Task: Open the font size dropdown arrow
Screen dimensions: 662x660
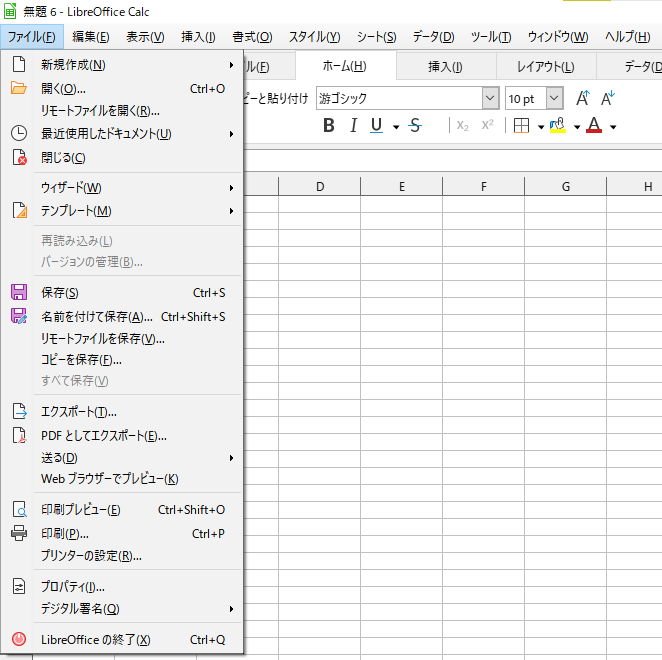Action: point(554,98)
